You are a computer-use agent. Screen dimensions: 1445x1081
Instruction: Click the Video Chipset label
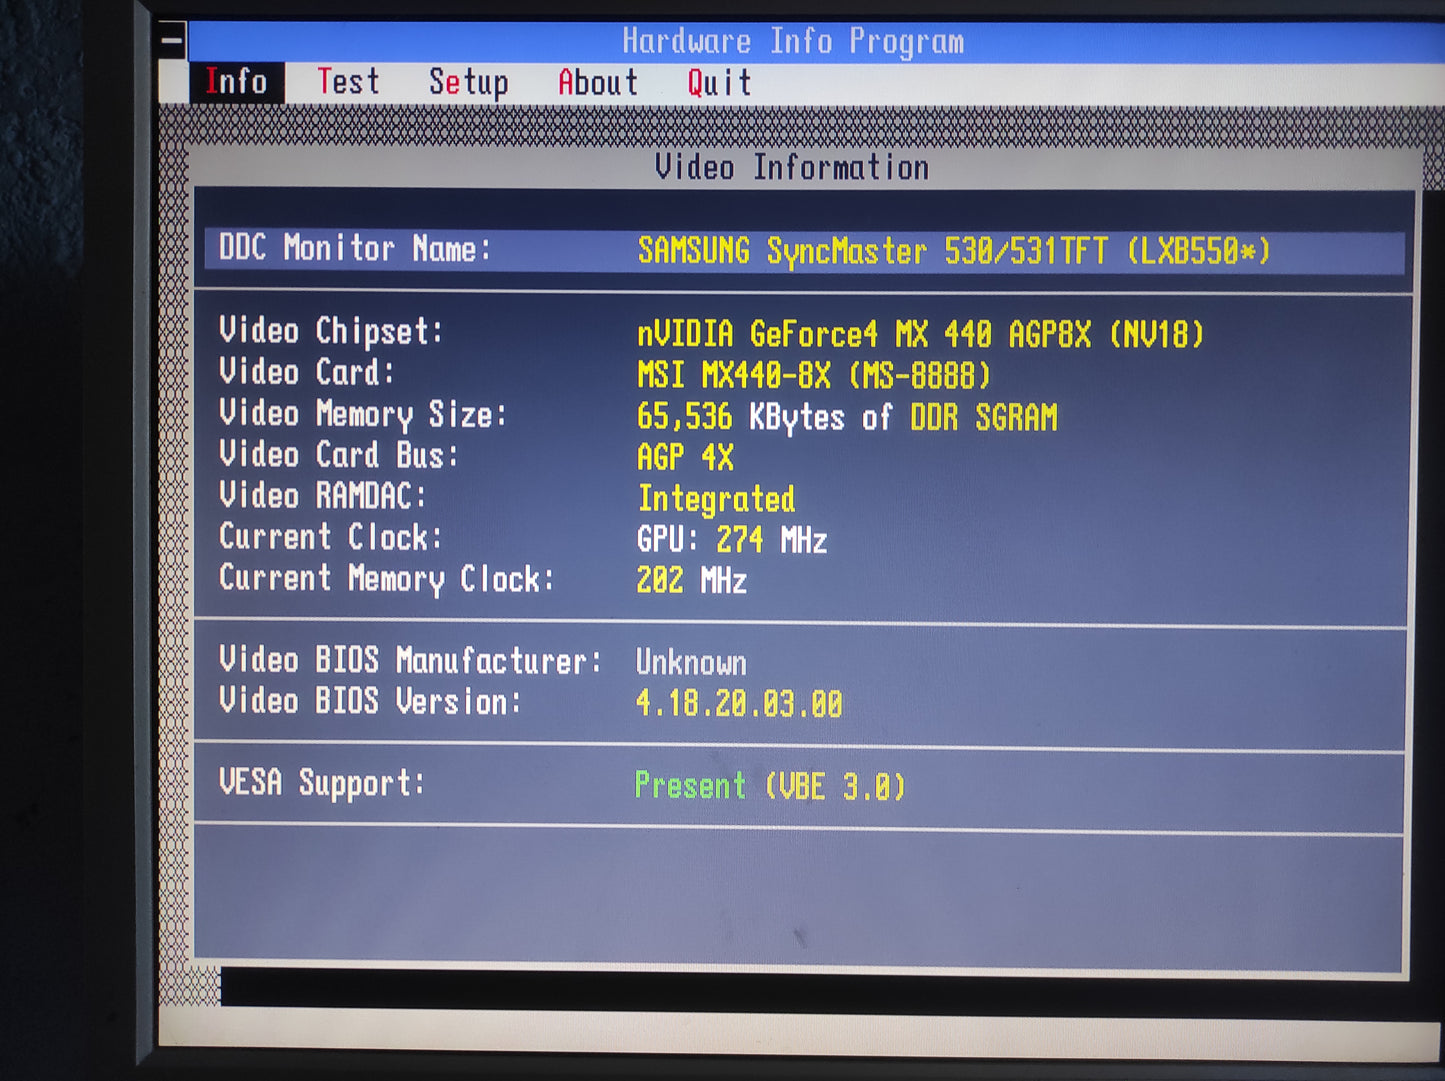click(331, 331)
